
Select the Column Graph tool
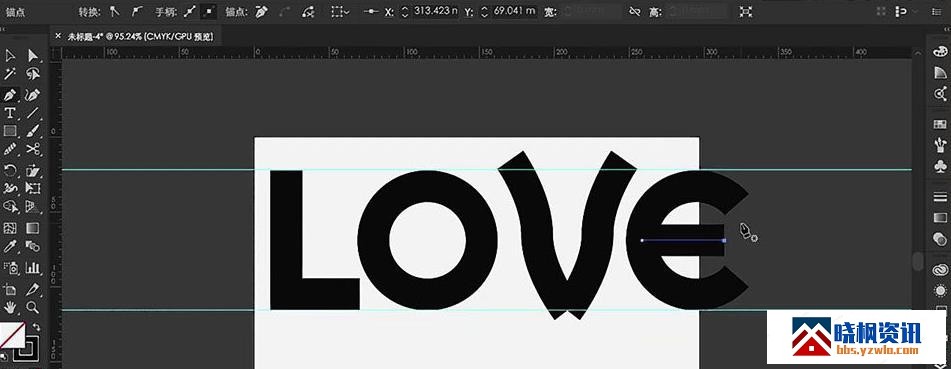pos(33,267)
